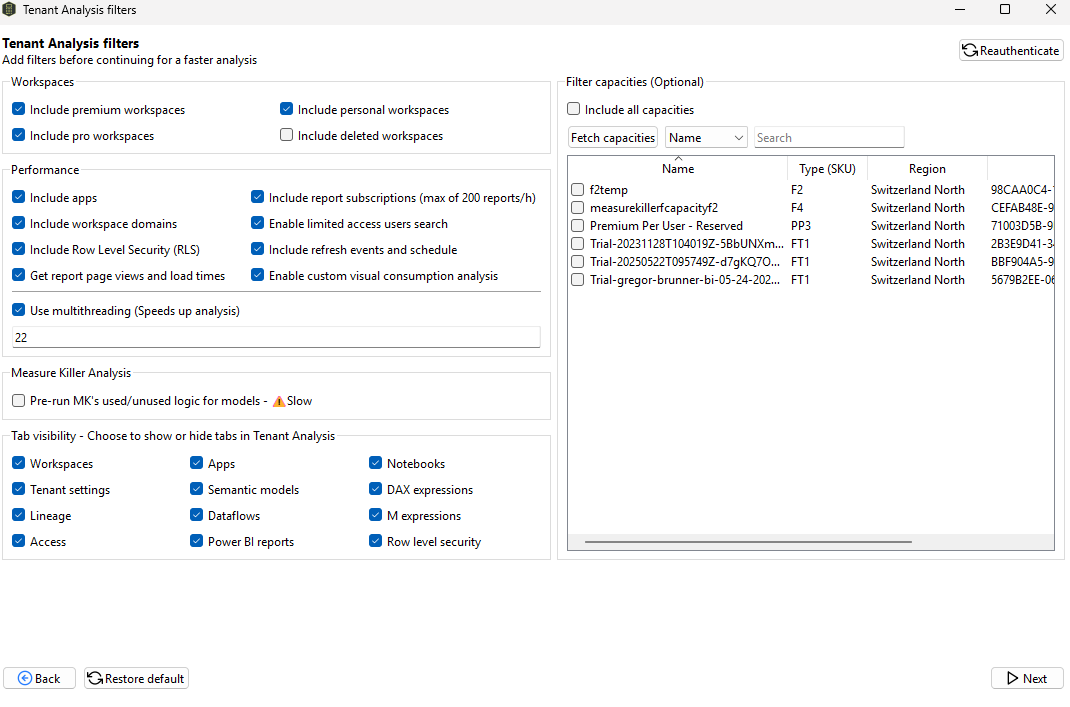Enable Include deleted workspaces

(287, 135)
